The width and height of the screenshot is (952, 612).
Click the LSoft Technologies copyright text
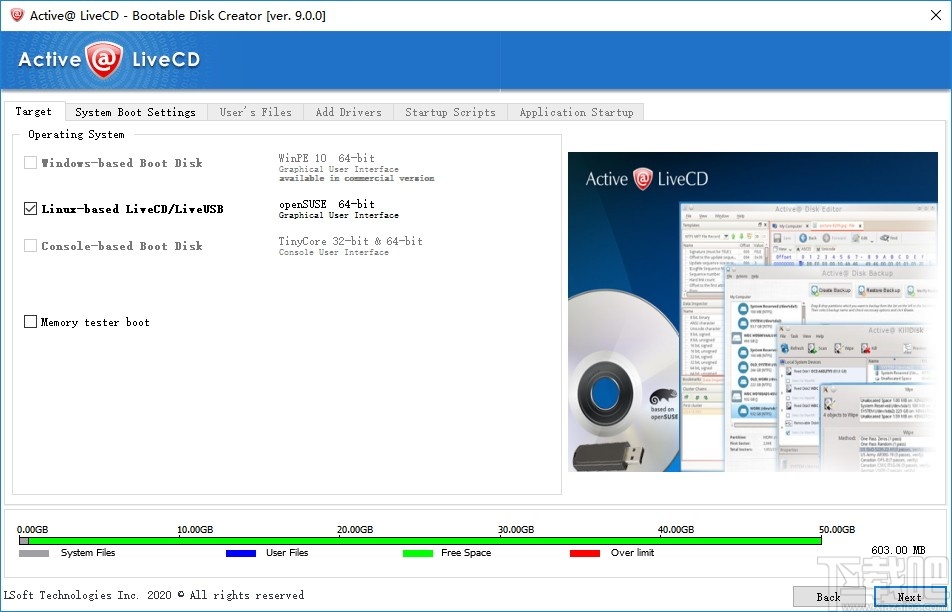(x=154, y=595)
